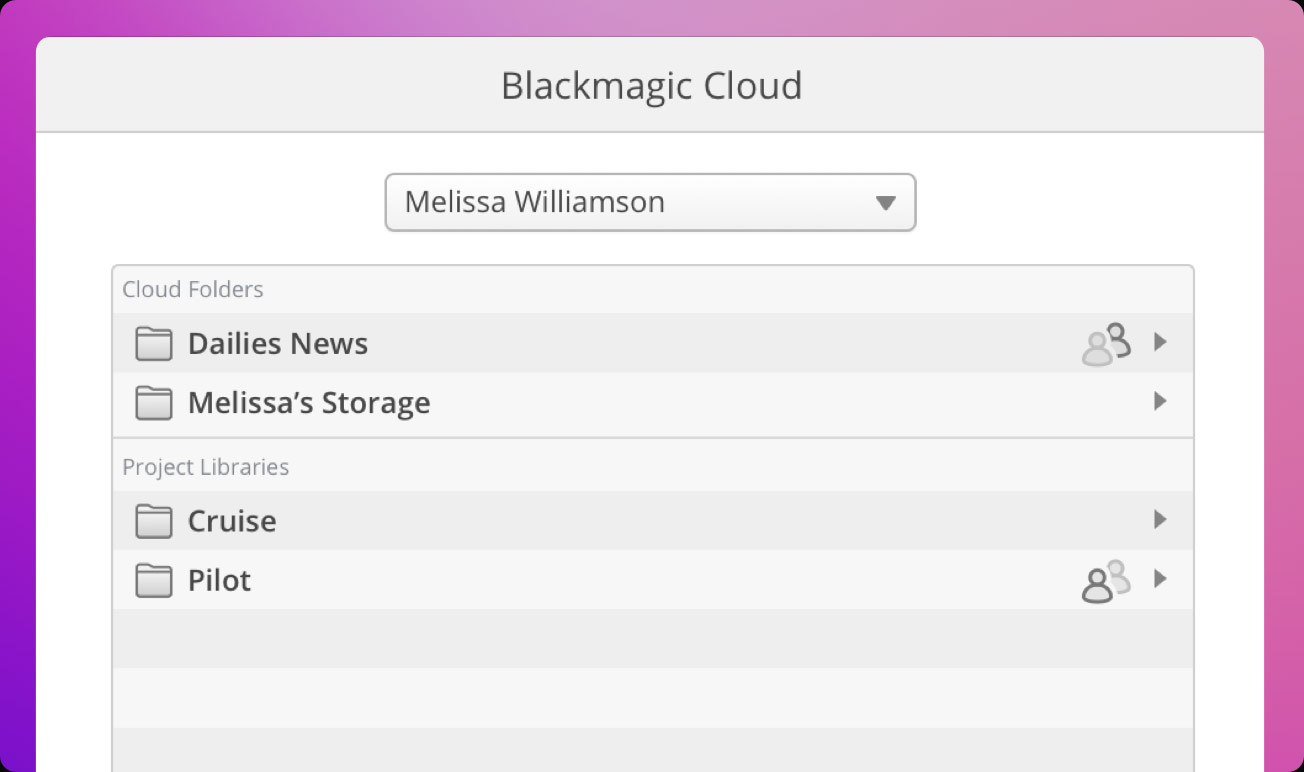The image size is (1304, 772).
Task: Click the shared members icon on Dailies News
Action: pyautogui.click(x=1105, y=343)
